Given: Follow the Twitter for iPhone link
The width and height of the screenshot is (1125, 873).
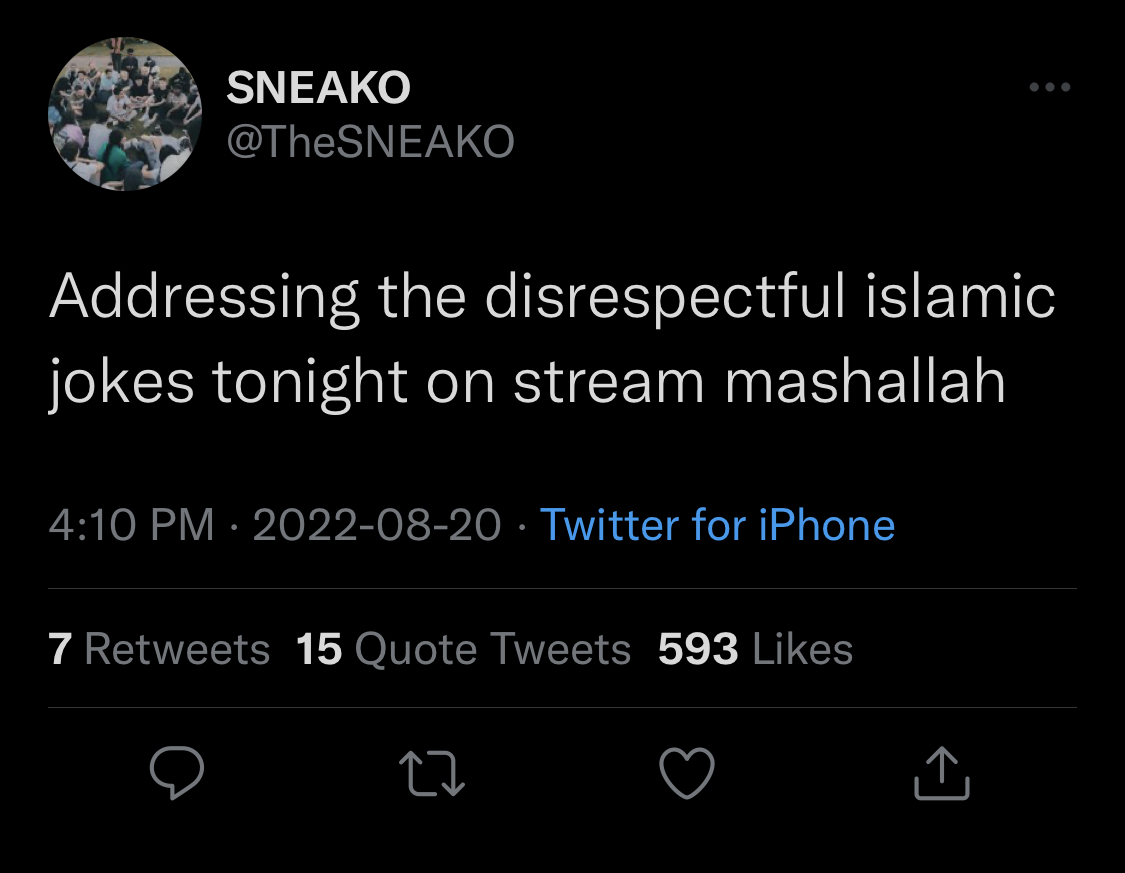Looking at the screenshot, I should (x=717, y=524).
